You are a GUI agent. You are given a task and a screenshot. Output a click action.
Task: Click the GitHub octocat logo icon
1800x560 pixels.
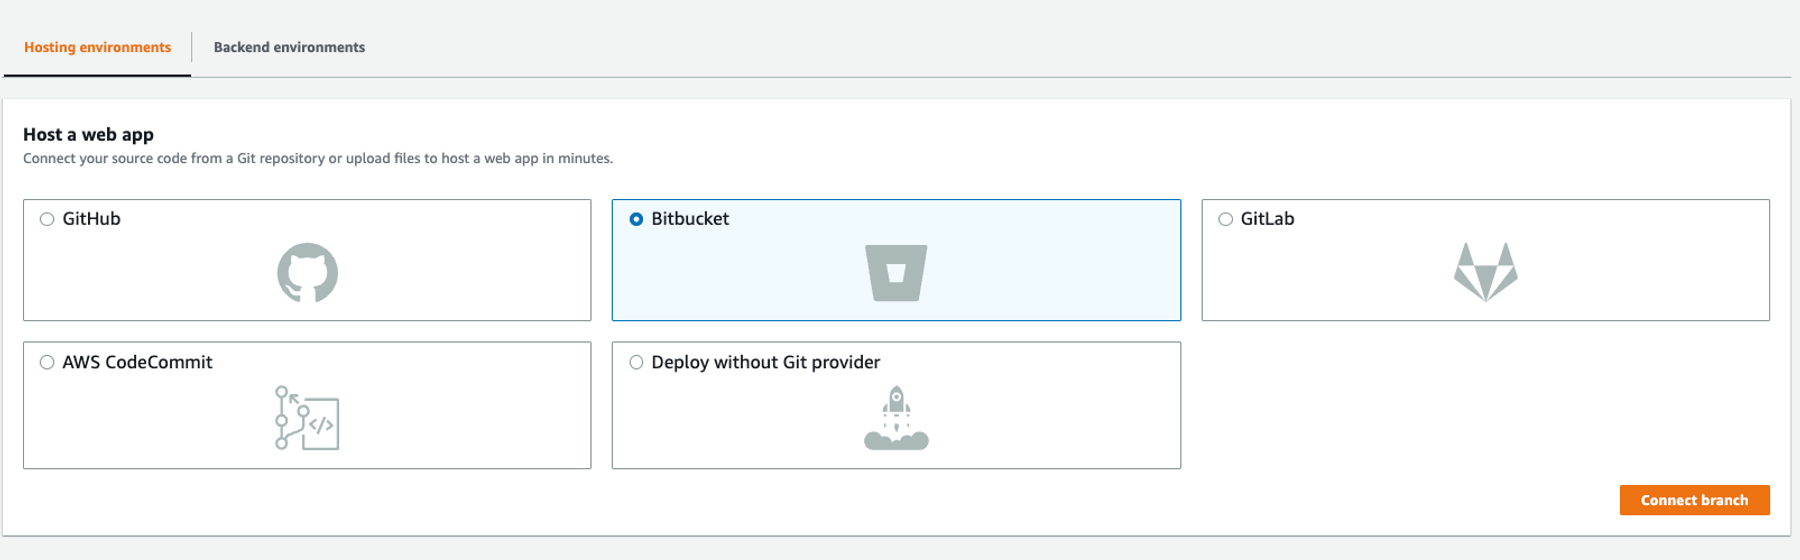307,272
